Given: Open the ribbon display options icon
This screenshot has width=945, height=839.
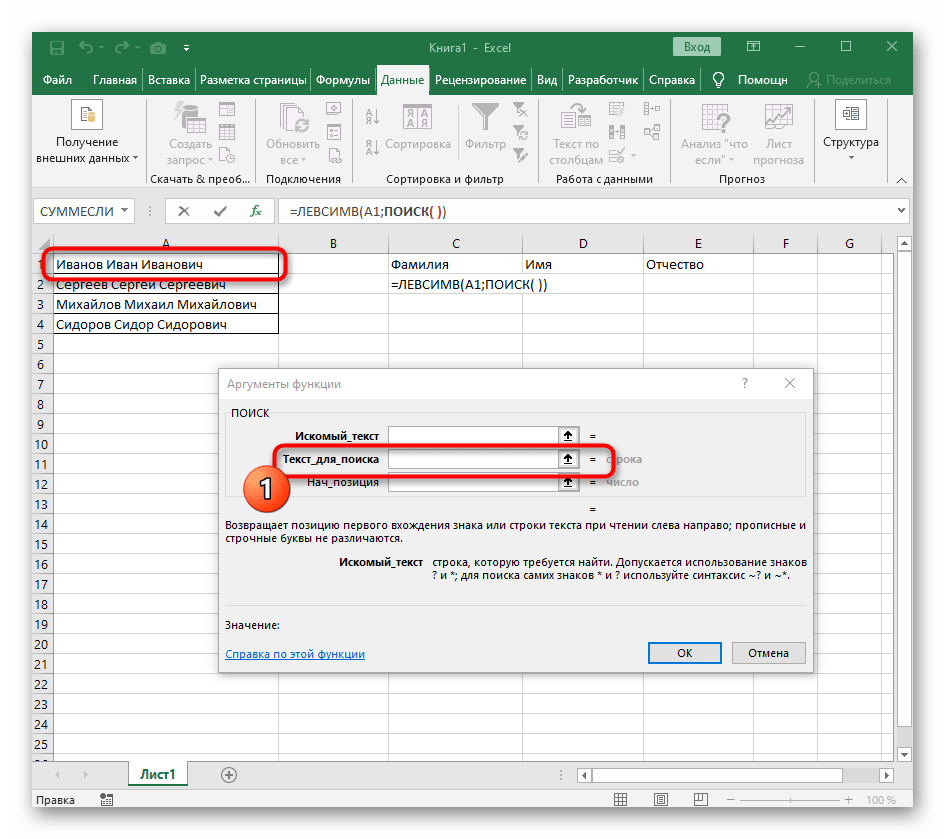Looking at the screenshot, I should (x=753, y=46).
